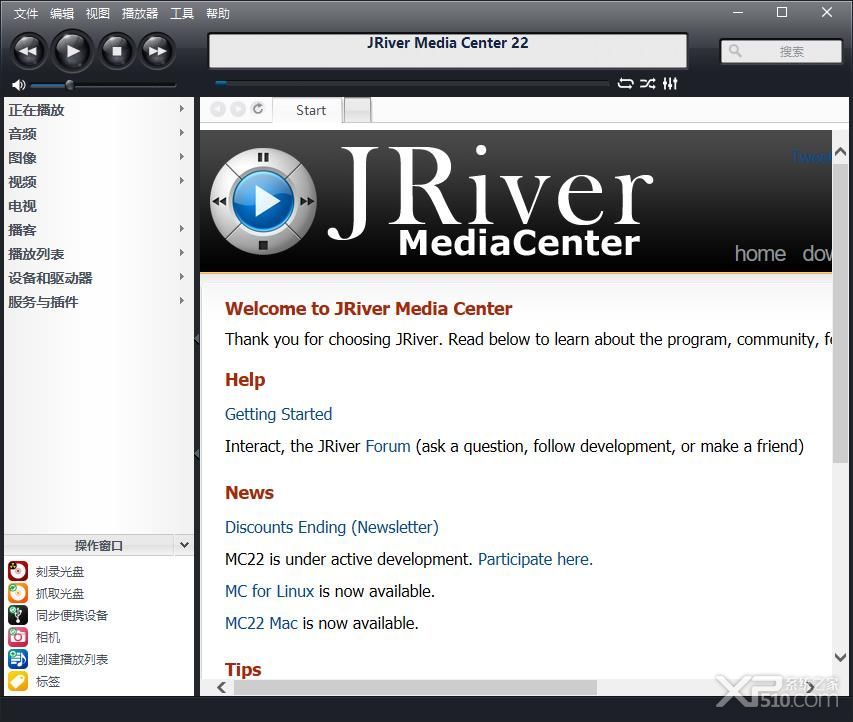Follow the Participate here link
This screenshot has height=722, width=853.
[x=535, y=559]
